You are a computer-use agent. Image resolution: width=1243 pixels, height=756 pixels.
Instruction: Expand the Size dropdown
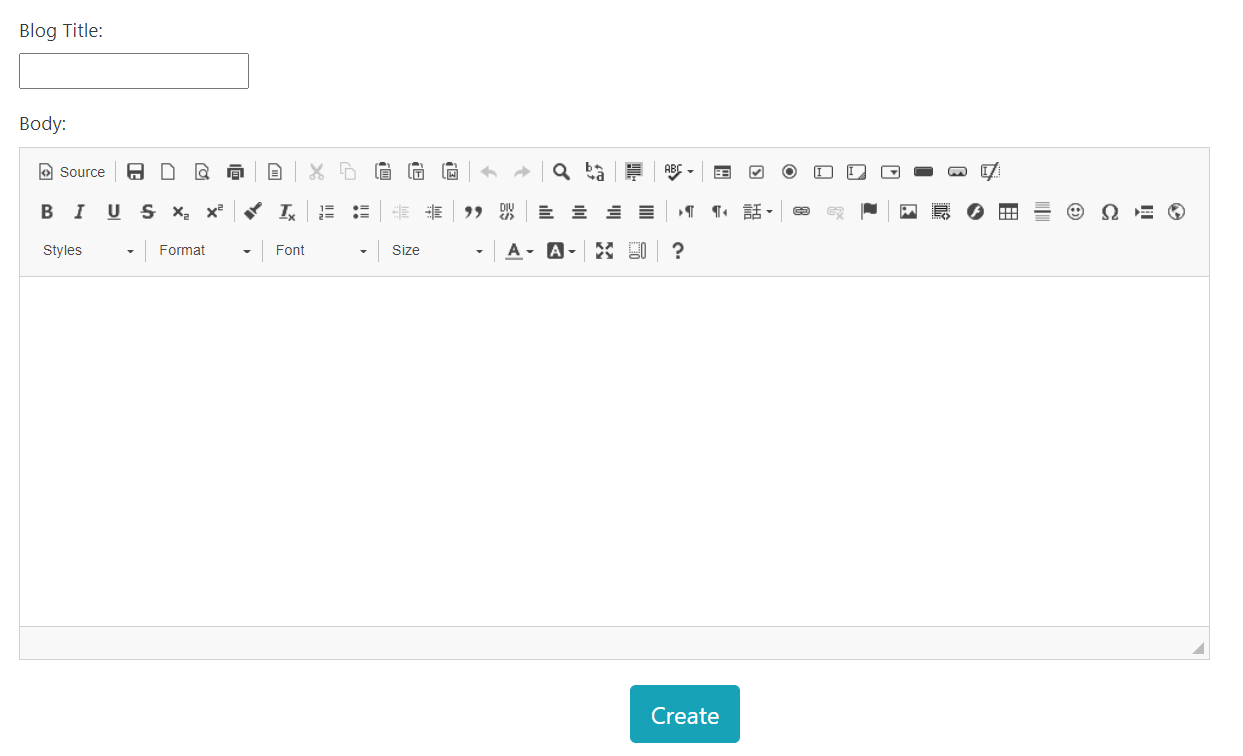coord(437,250)
